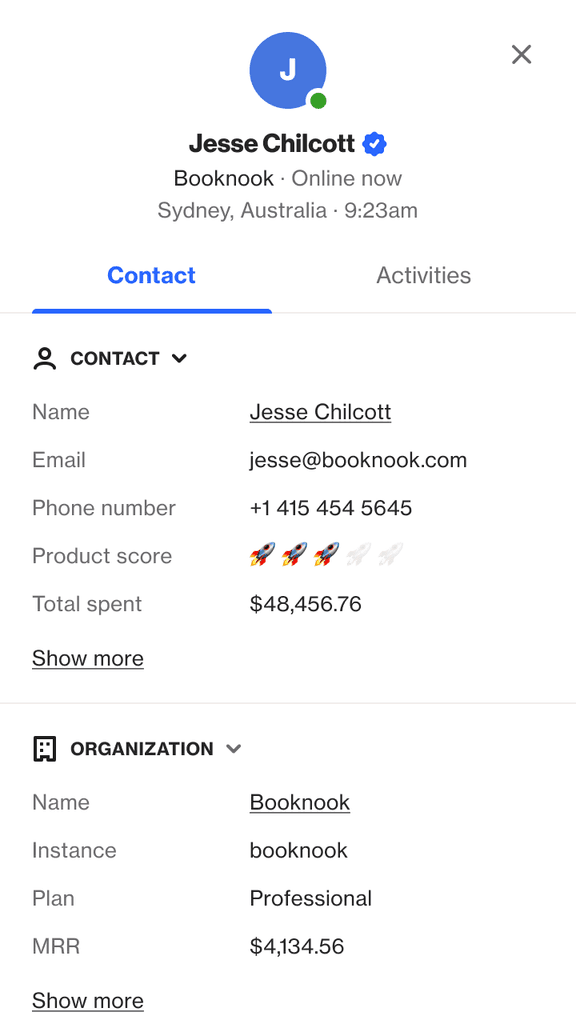Open the Booknook organization link
This screenshot has width=576, height=1024.
(300, 802)
